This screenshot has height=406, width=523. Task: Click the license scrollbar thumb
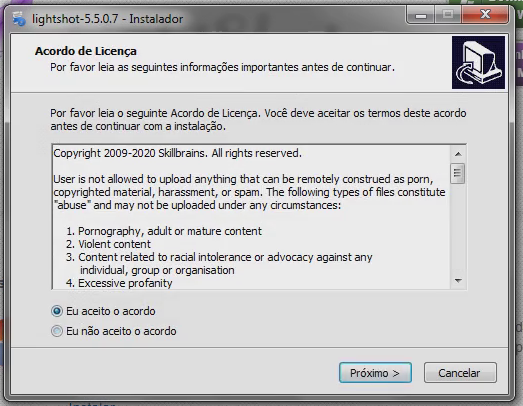(457, 173)
